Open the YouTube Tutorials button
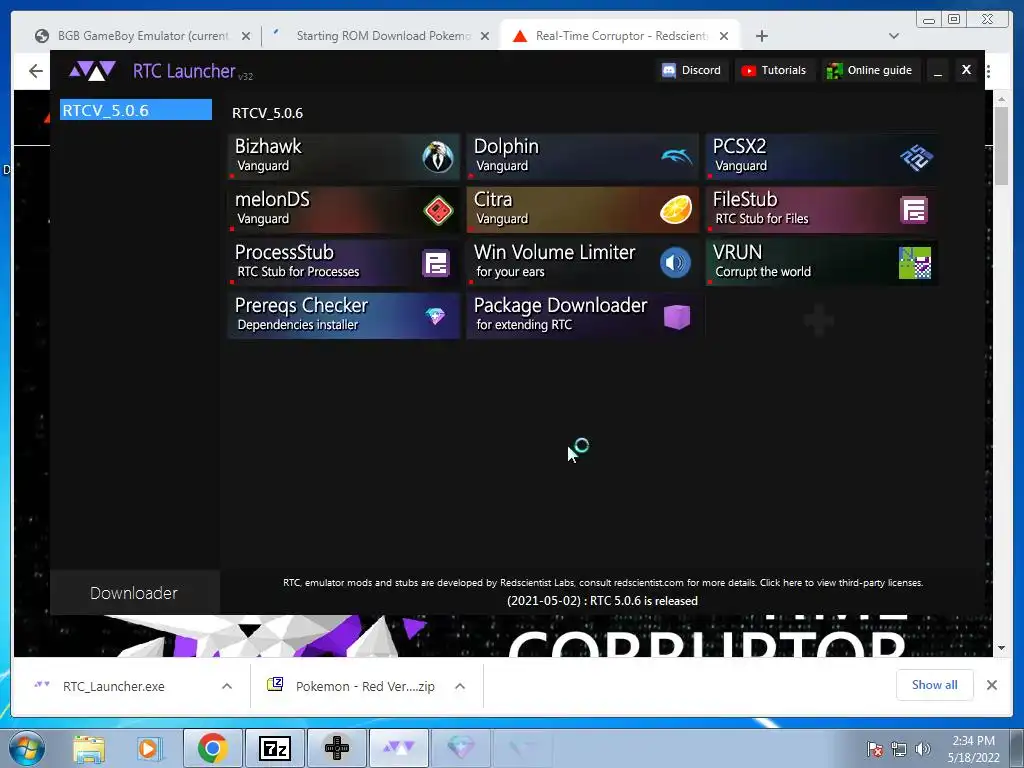1024x768 pixels. [774, 71]
